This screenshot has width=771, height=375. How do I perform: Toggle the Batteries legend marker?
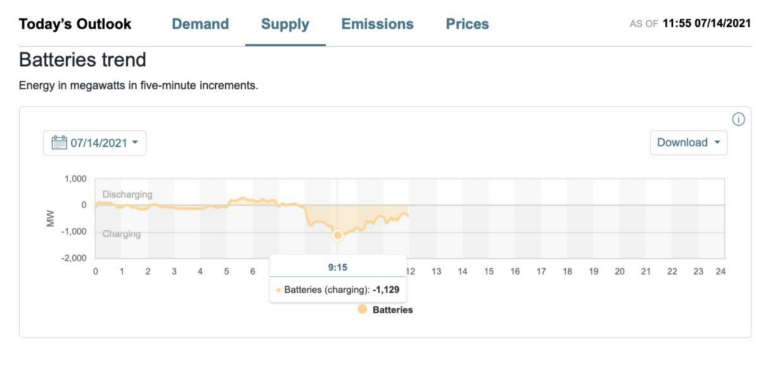point(362,310)
